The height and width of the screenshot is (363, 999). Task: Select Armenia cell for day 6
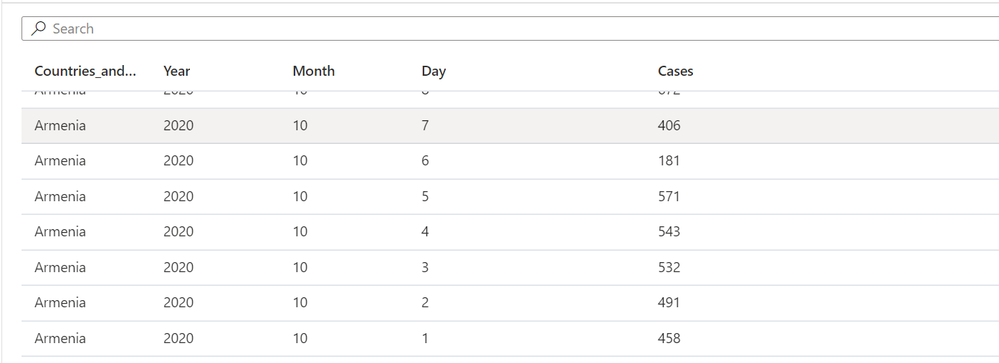(60, 160)
